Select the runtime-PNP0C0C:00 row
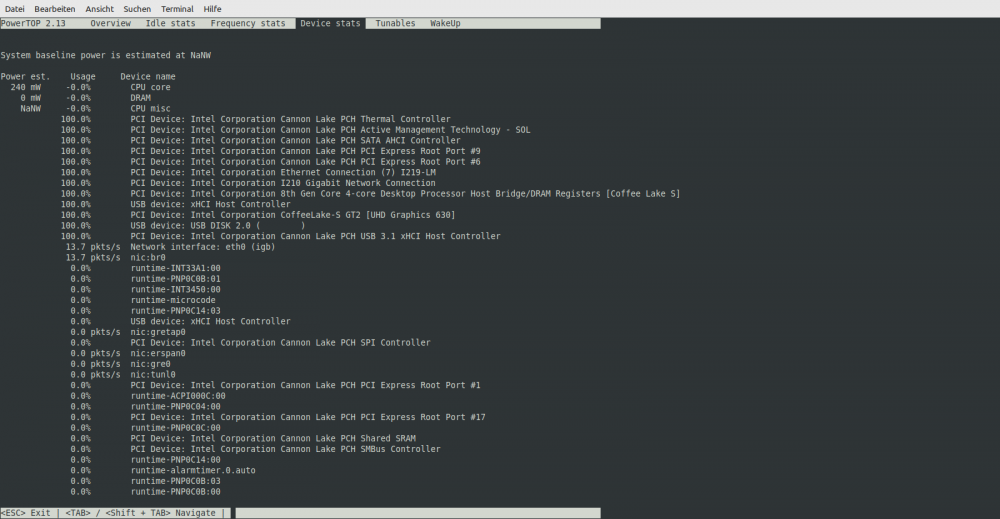 (x=145, y=428)
